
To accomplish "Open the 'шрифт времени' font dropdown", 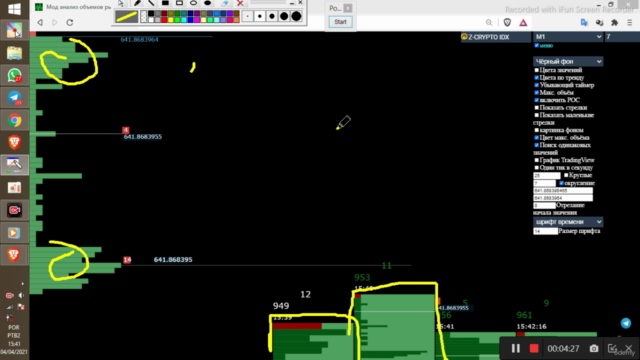I will pos(568,222).
